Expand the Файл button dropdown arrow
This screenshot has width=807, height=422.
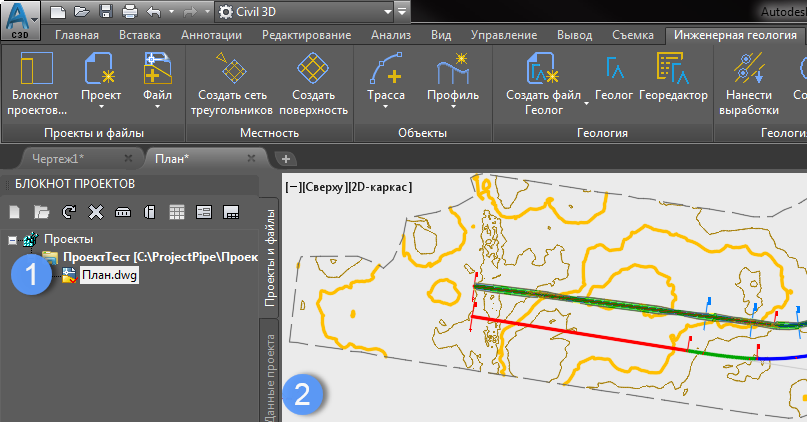(157, 107)
